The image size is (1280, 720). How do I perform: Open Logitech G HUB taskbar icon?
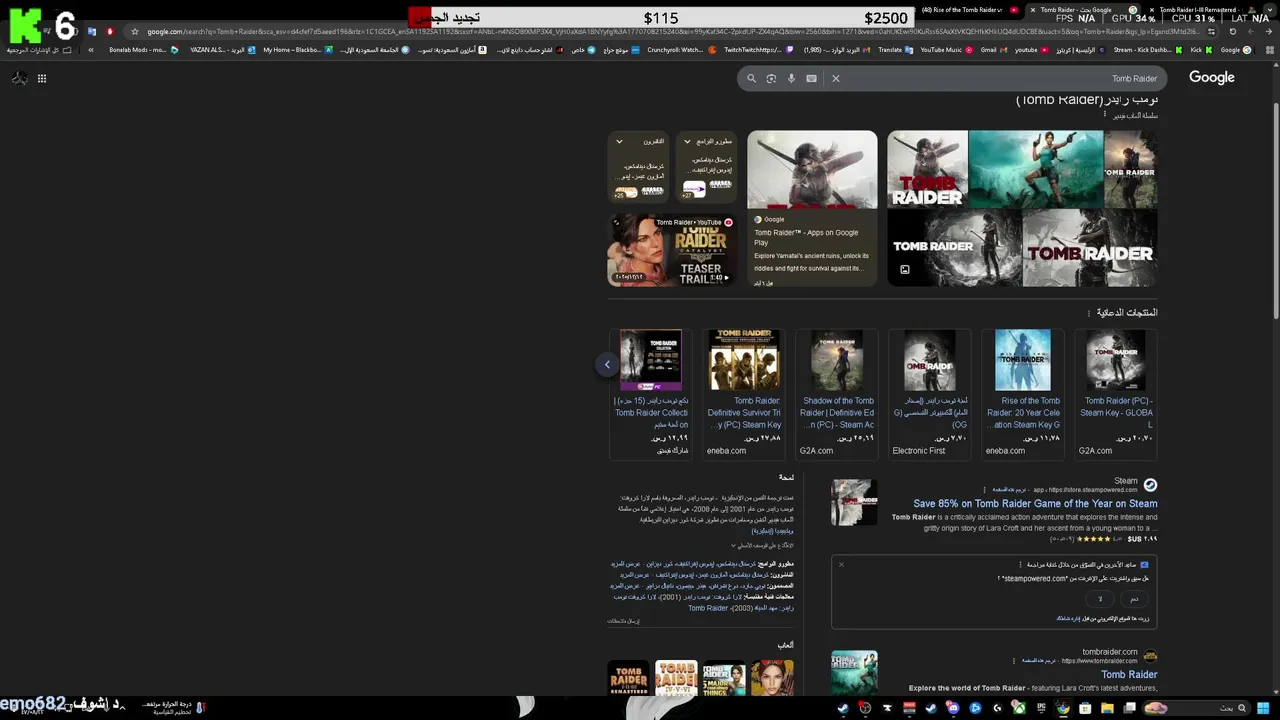[x=997, y=708]
